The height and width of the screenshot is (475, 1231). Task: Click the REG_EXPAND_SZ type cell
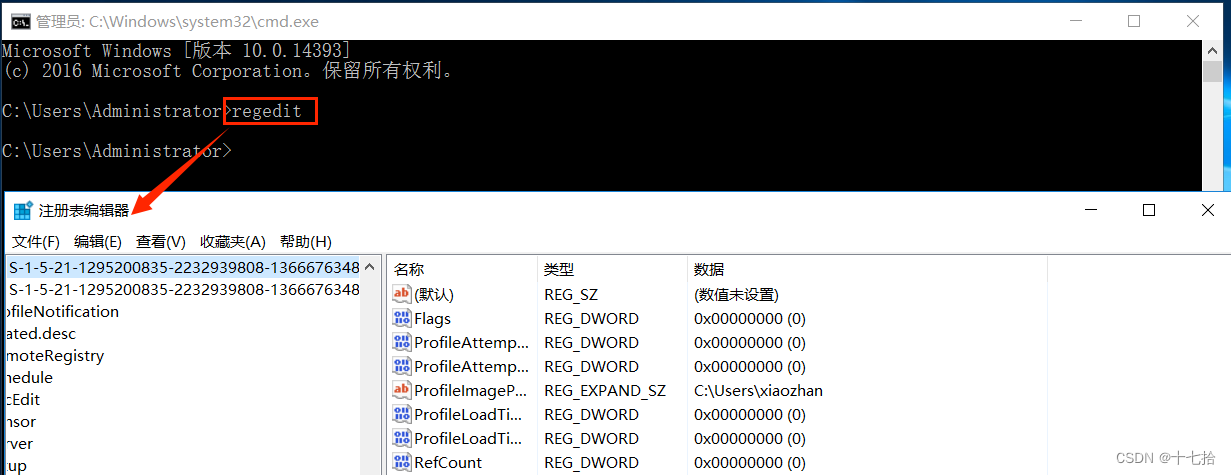(605, 390)
